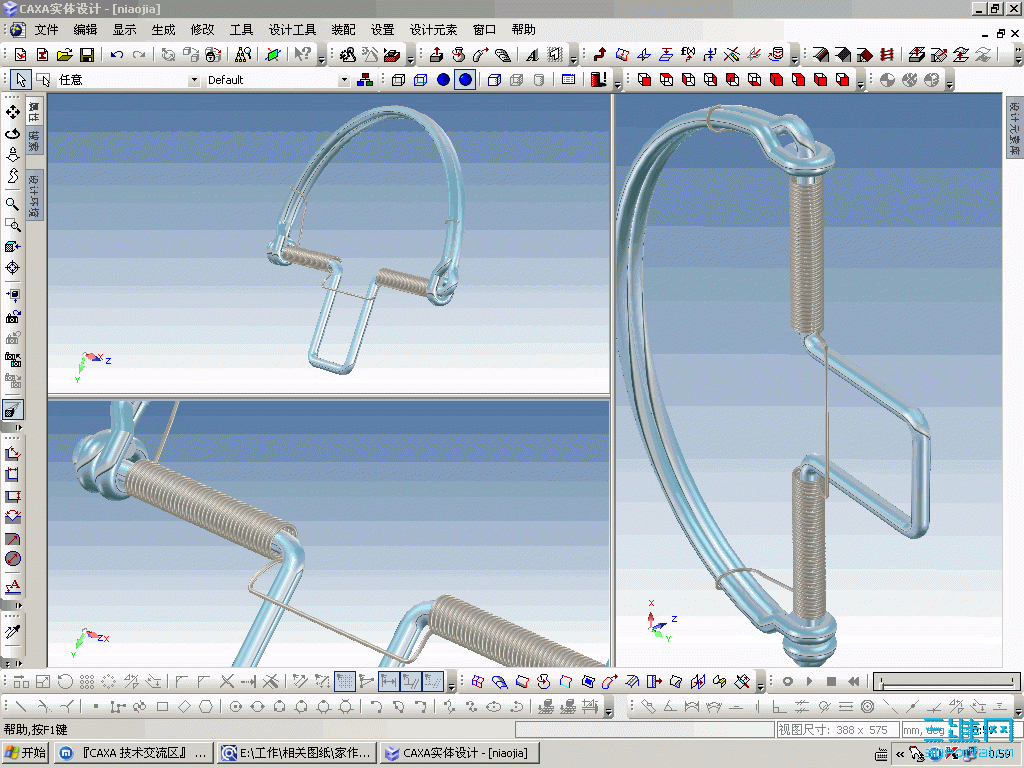Select the Orbit rotate camera tool
1024x768 pixels.
click(12, 133)
